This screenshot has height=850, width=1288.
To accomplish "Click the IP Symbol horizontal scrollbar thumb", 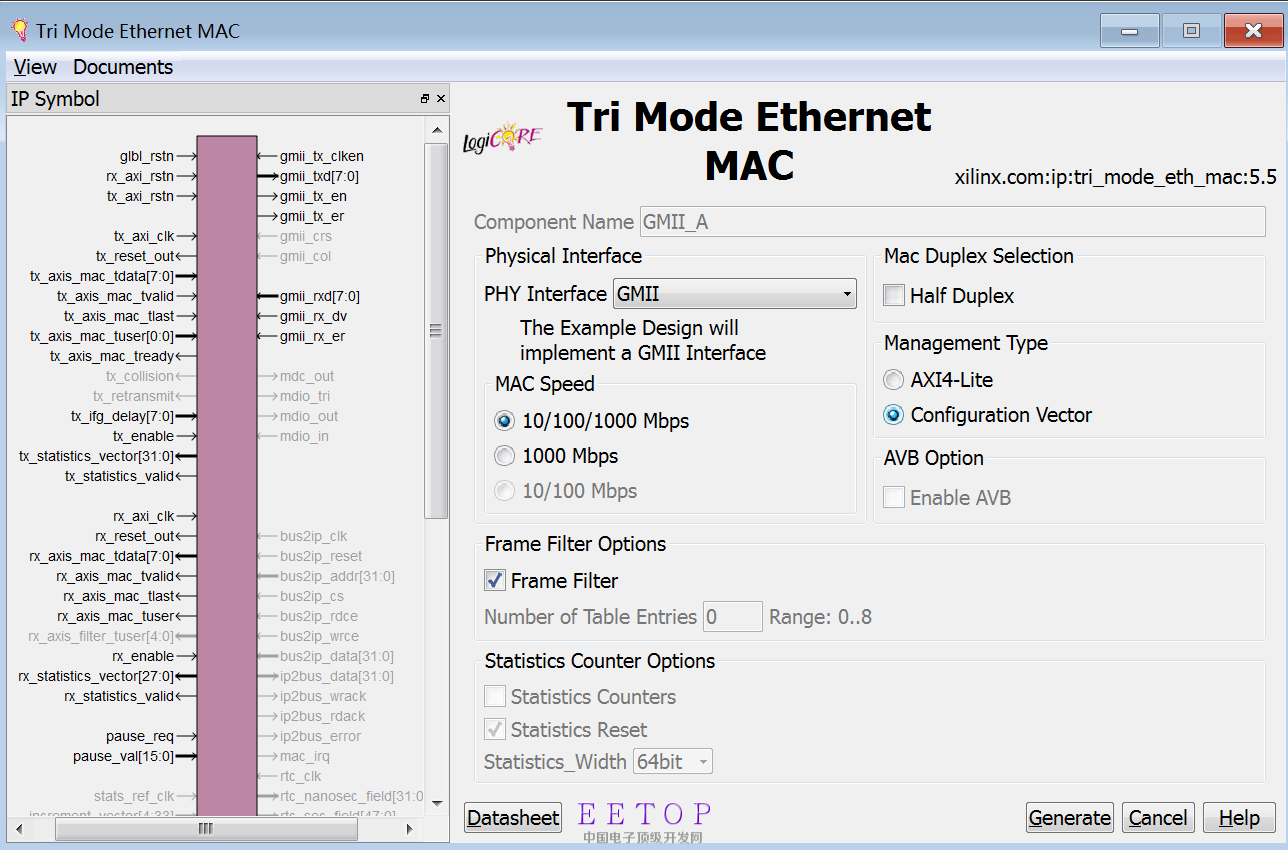I will (x=205, y=828).
